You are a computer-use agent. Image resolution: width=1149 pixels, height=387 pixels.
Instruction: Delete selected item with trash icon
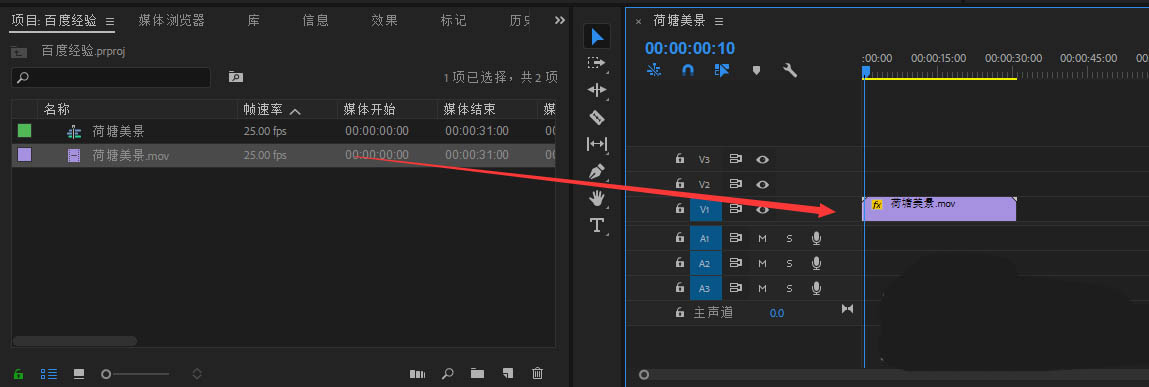coord(537,373)
